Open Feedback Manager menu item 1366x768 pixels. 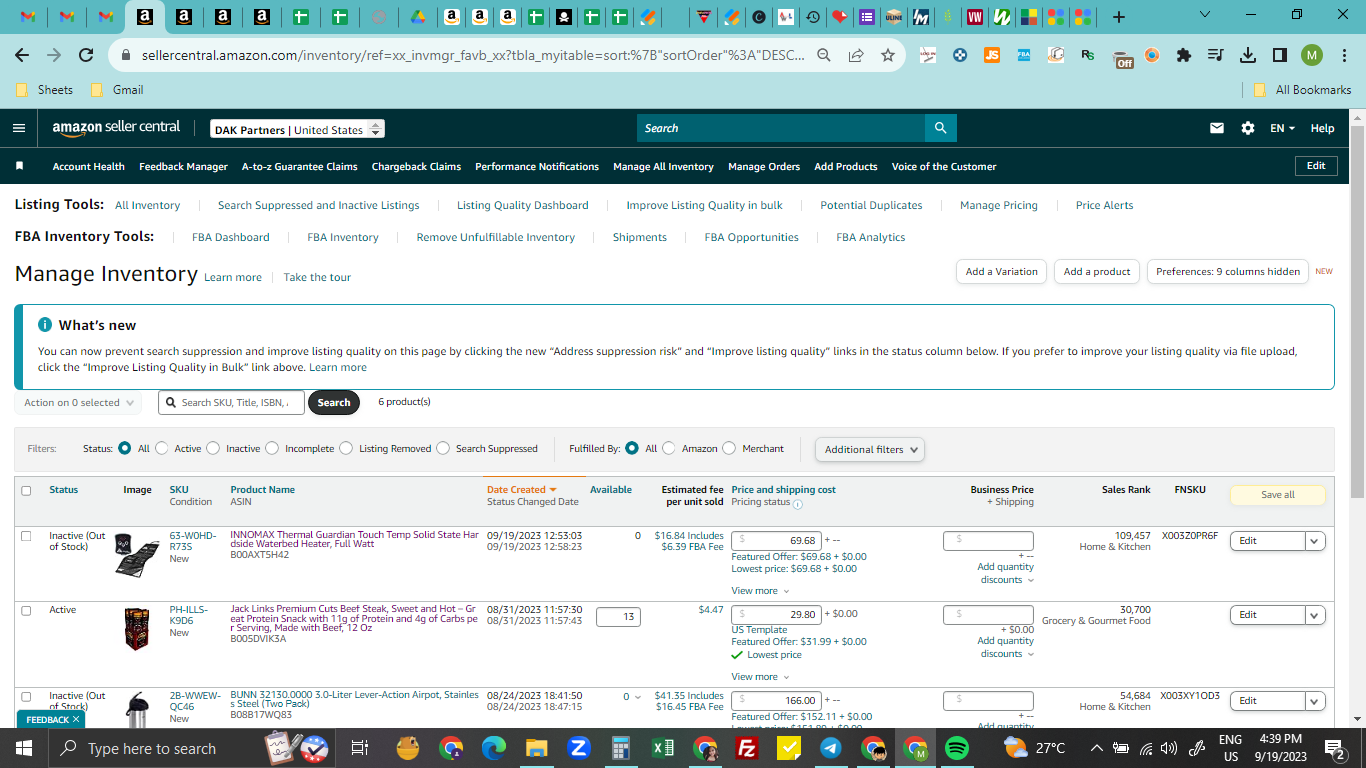(x=183, y=166)
